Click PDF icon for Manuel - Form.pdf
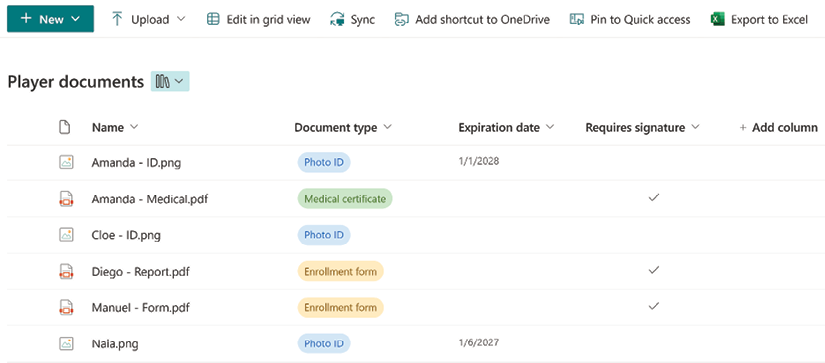 pyautogui.click(x=66, y=307)
